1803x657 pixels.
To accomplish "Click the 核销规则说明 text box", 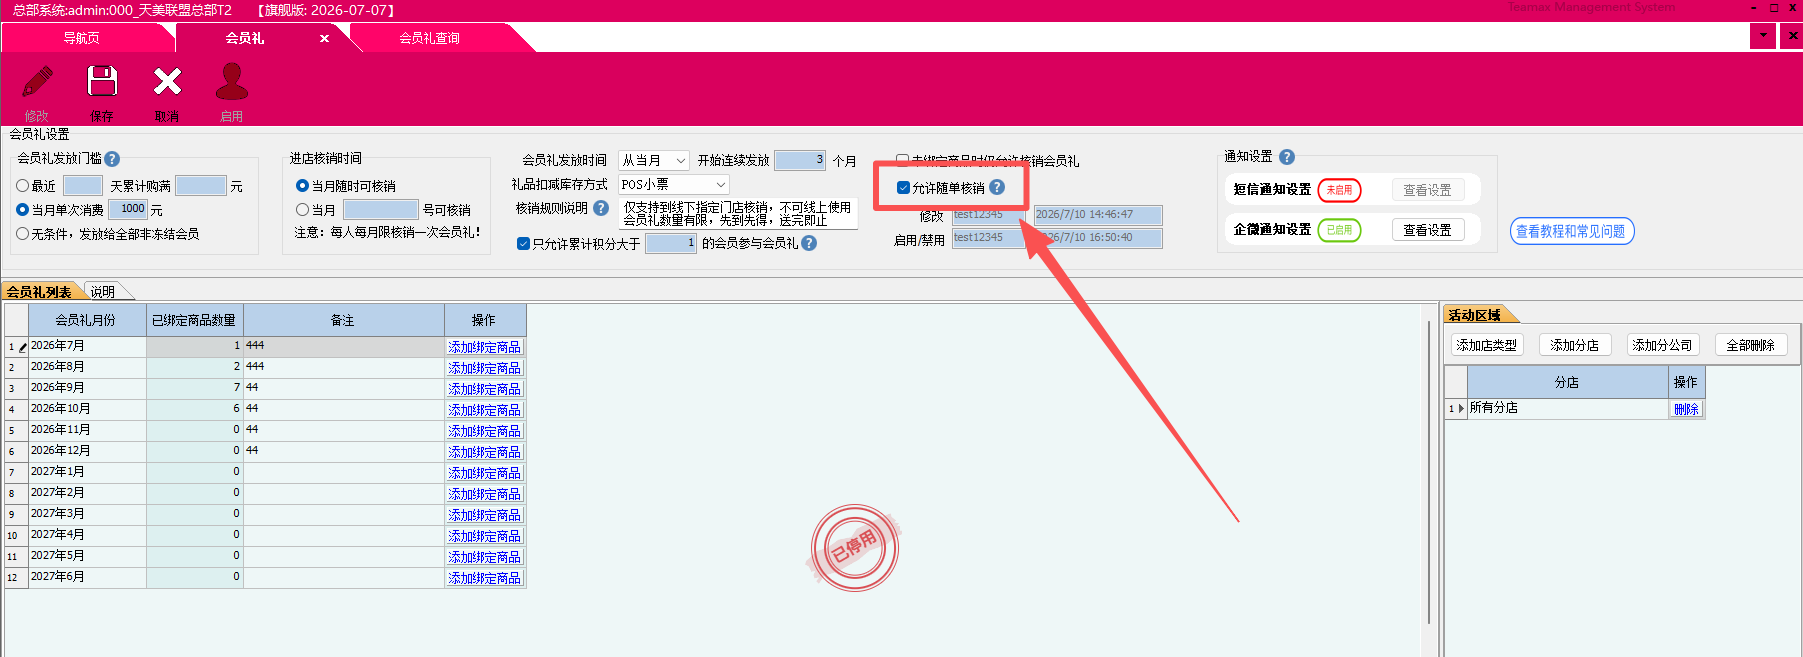I will point(739,214).
